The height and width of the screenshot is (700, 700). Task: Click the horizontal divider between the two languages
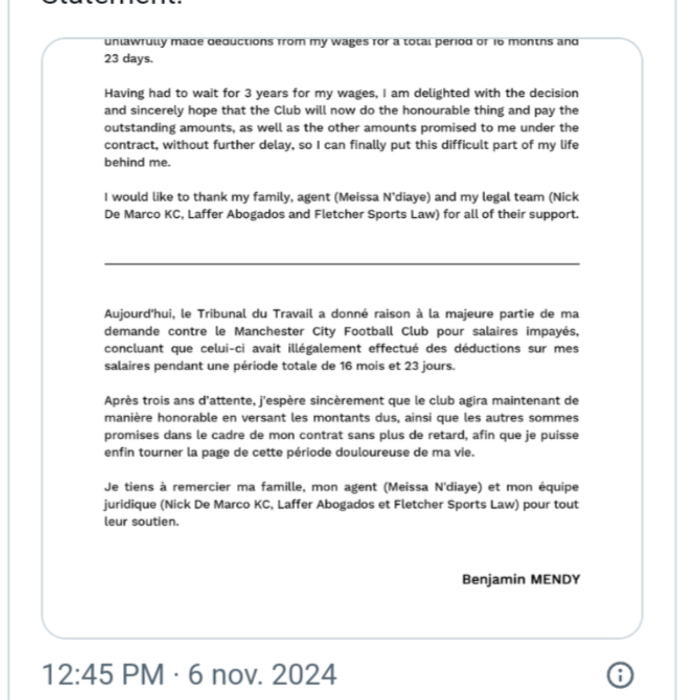coord(341,263)
